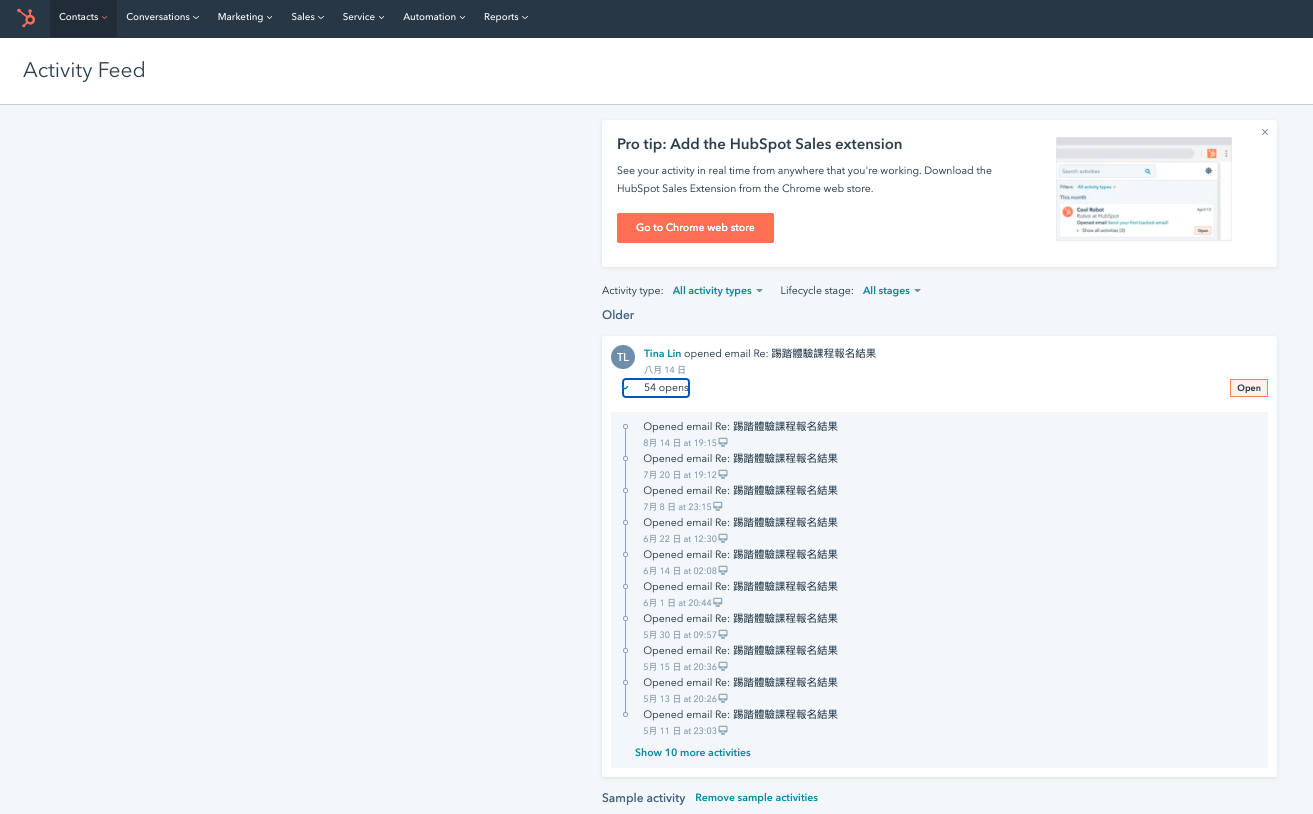Click the timeline dot beside the first opened email

pyautogui.click(x=625, y=426)
